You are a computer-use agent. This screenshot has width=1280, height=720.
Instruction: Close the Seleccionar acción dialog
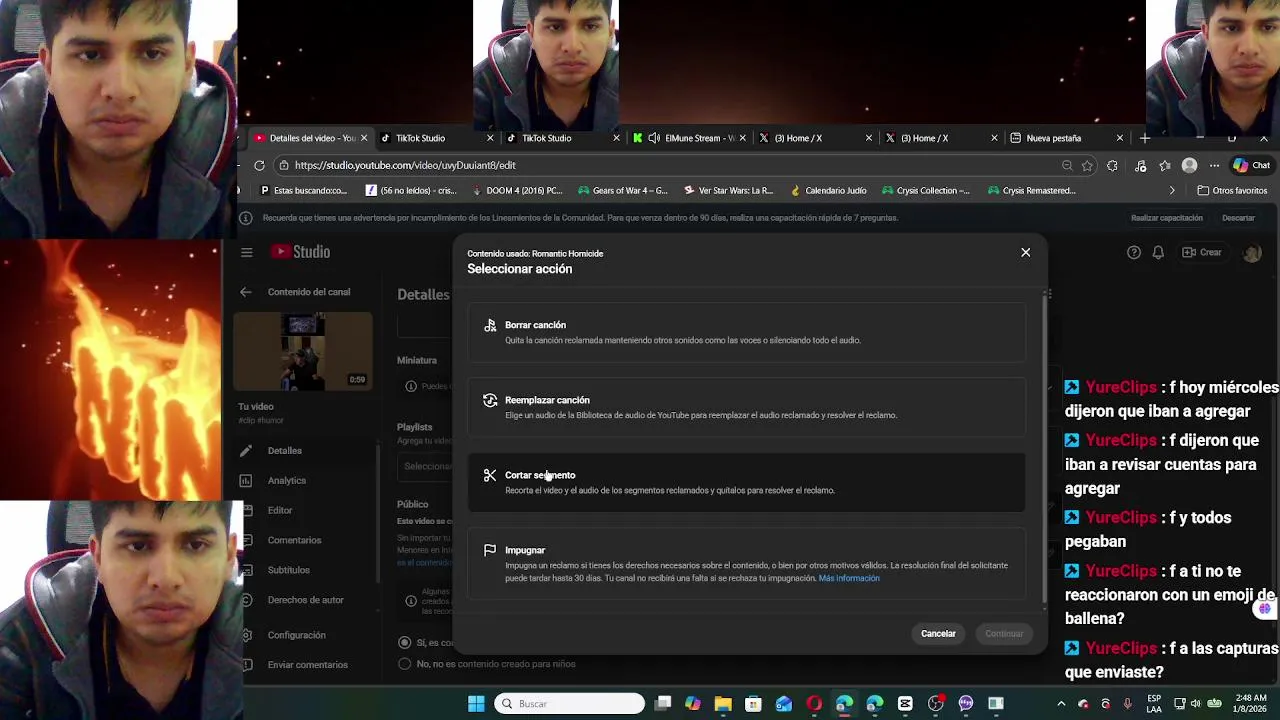(x=1025, y=252)
